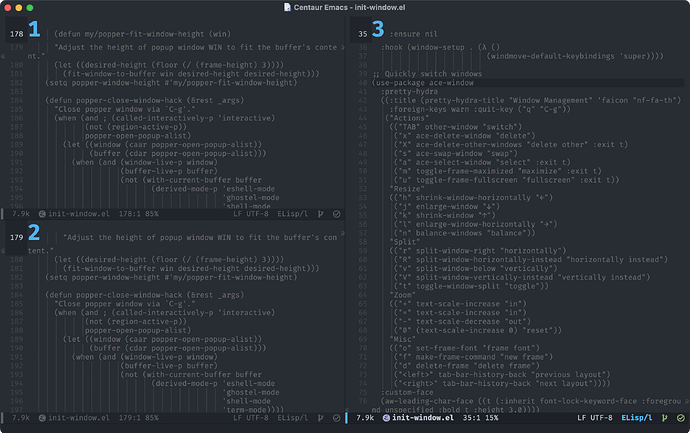
Task: Click the "Resize" heading line
Action: click(407, 189)
